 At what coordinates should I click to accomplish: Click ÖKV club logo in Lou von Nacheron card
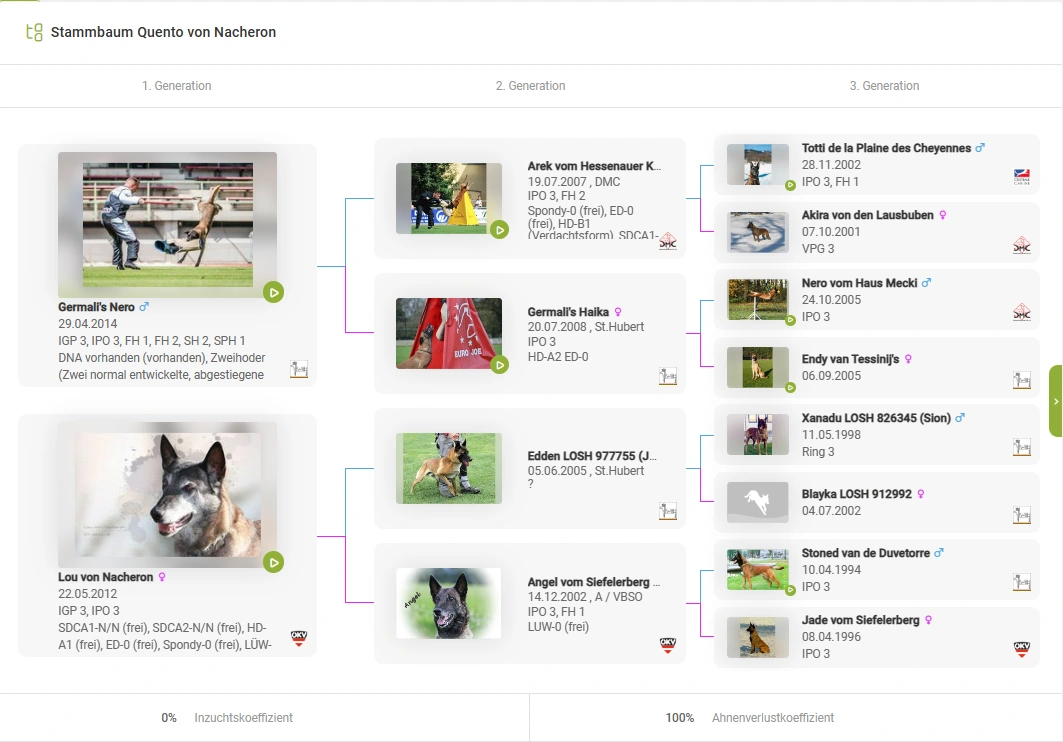click(298, 638)
